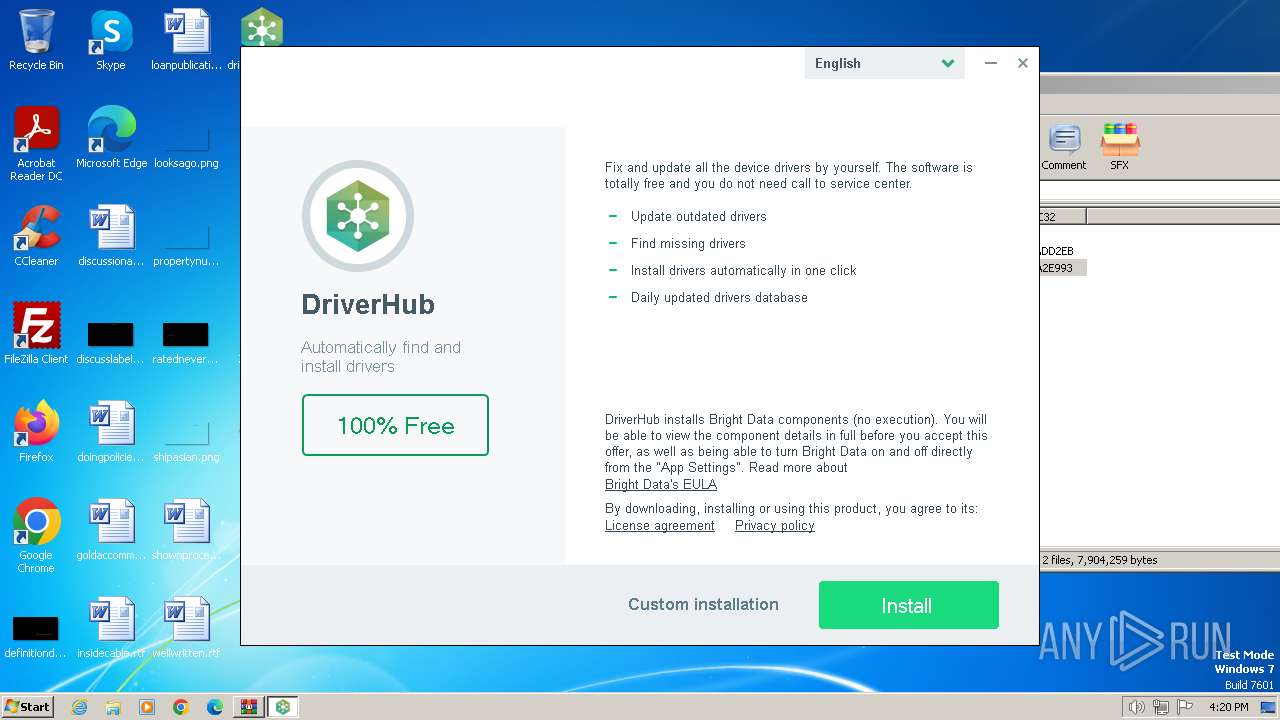This screenshot has height=720, width=1280.
Task: Open the insidecable.rtf document icon
Action: pos(111,628)
